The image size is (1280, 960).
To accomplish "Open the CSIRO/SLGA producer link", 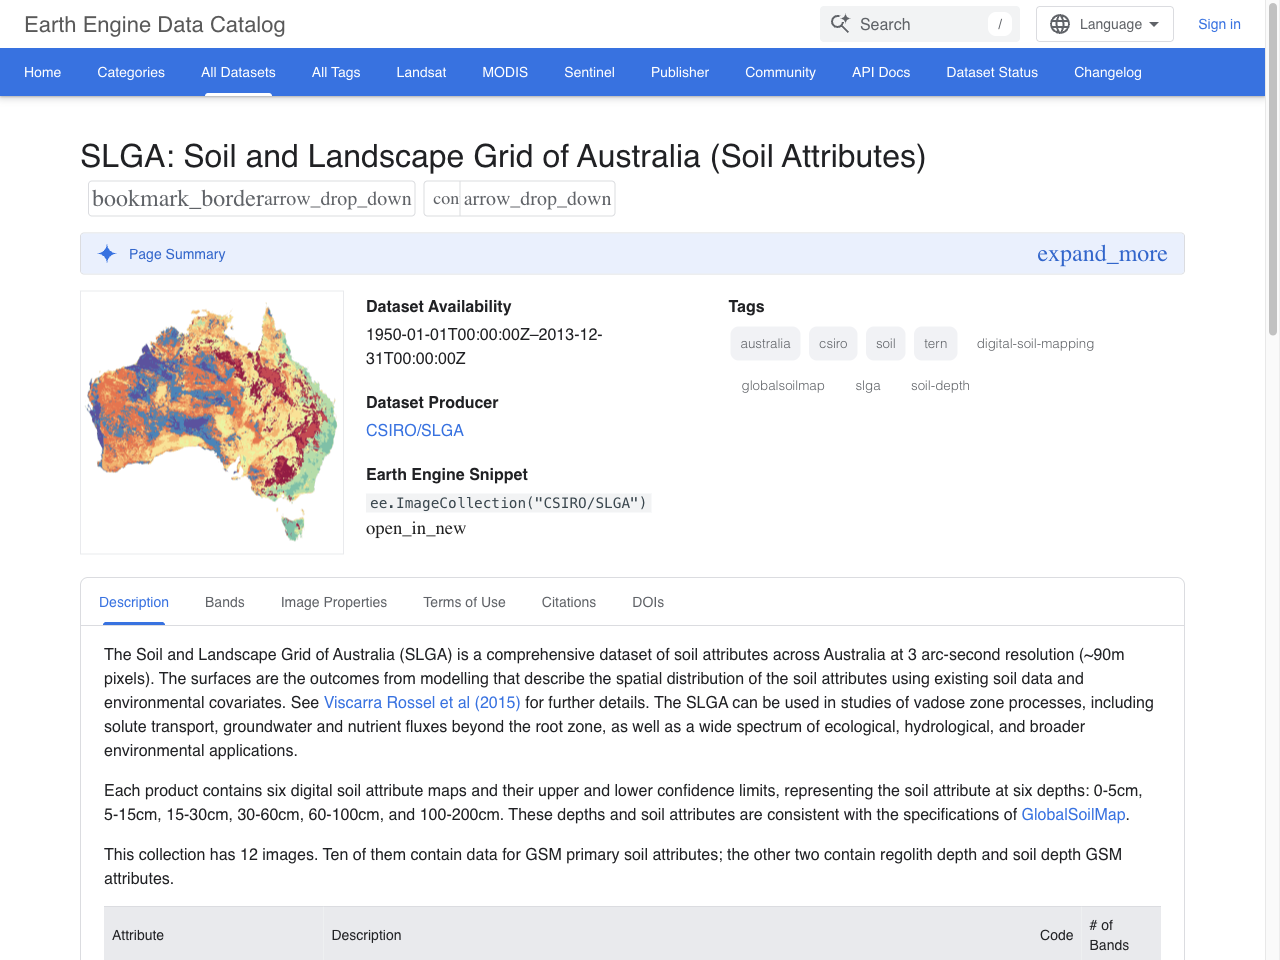I will click(414, 430).
